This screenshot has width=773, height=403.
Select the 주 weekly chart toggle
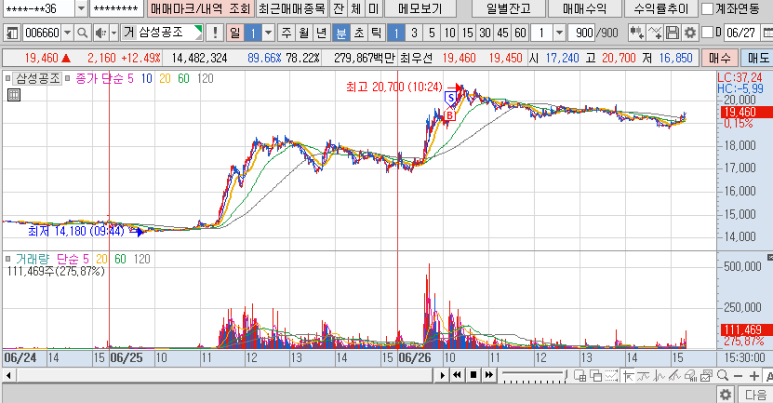pyautogui.click(x=286, y=33)
